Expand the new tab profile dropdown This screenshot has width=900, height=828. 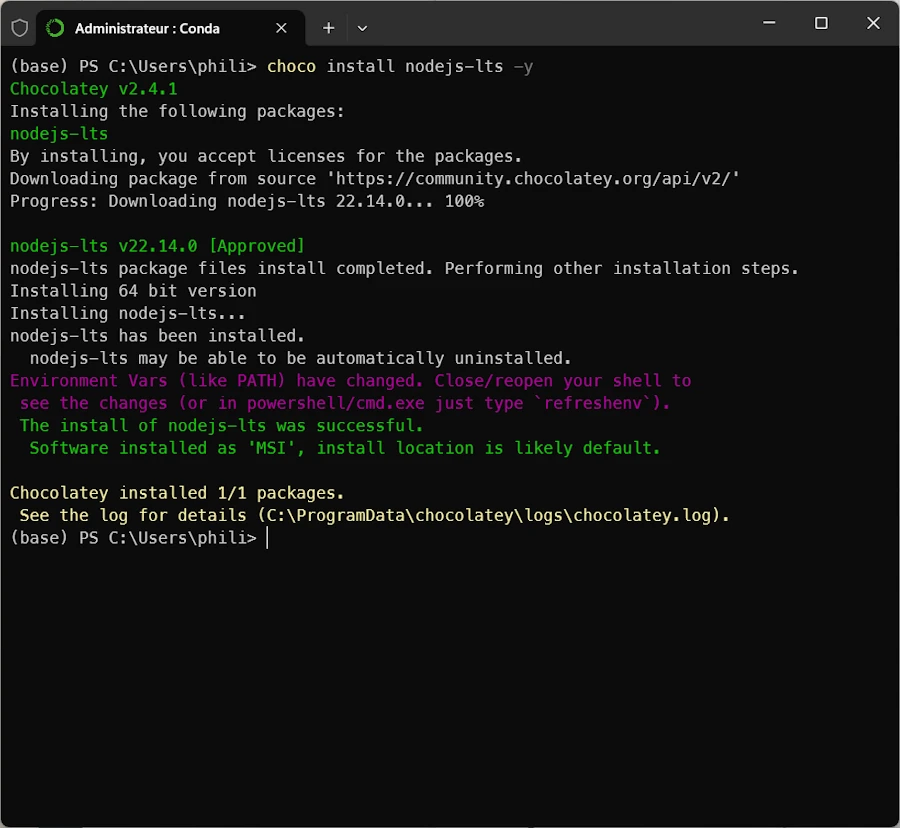(362, 28)
